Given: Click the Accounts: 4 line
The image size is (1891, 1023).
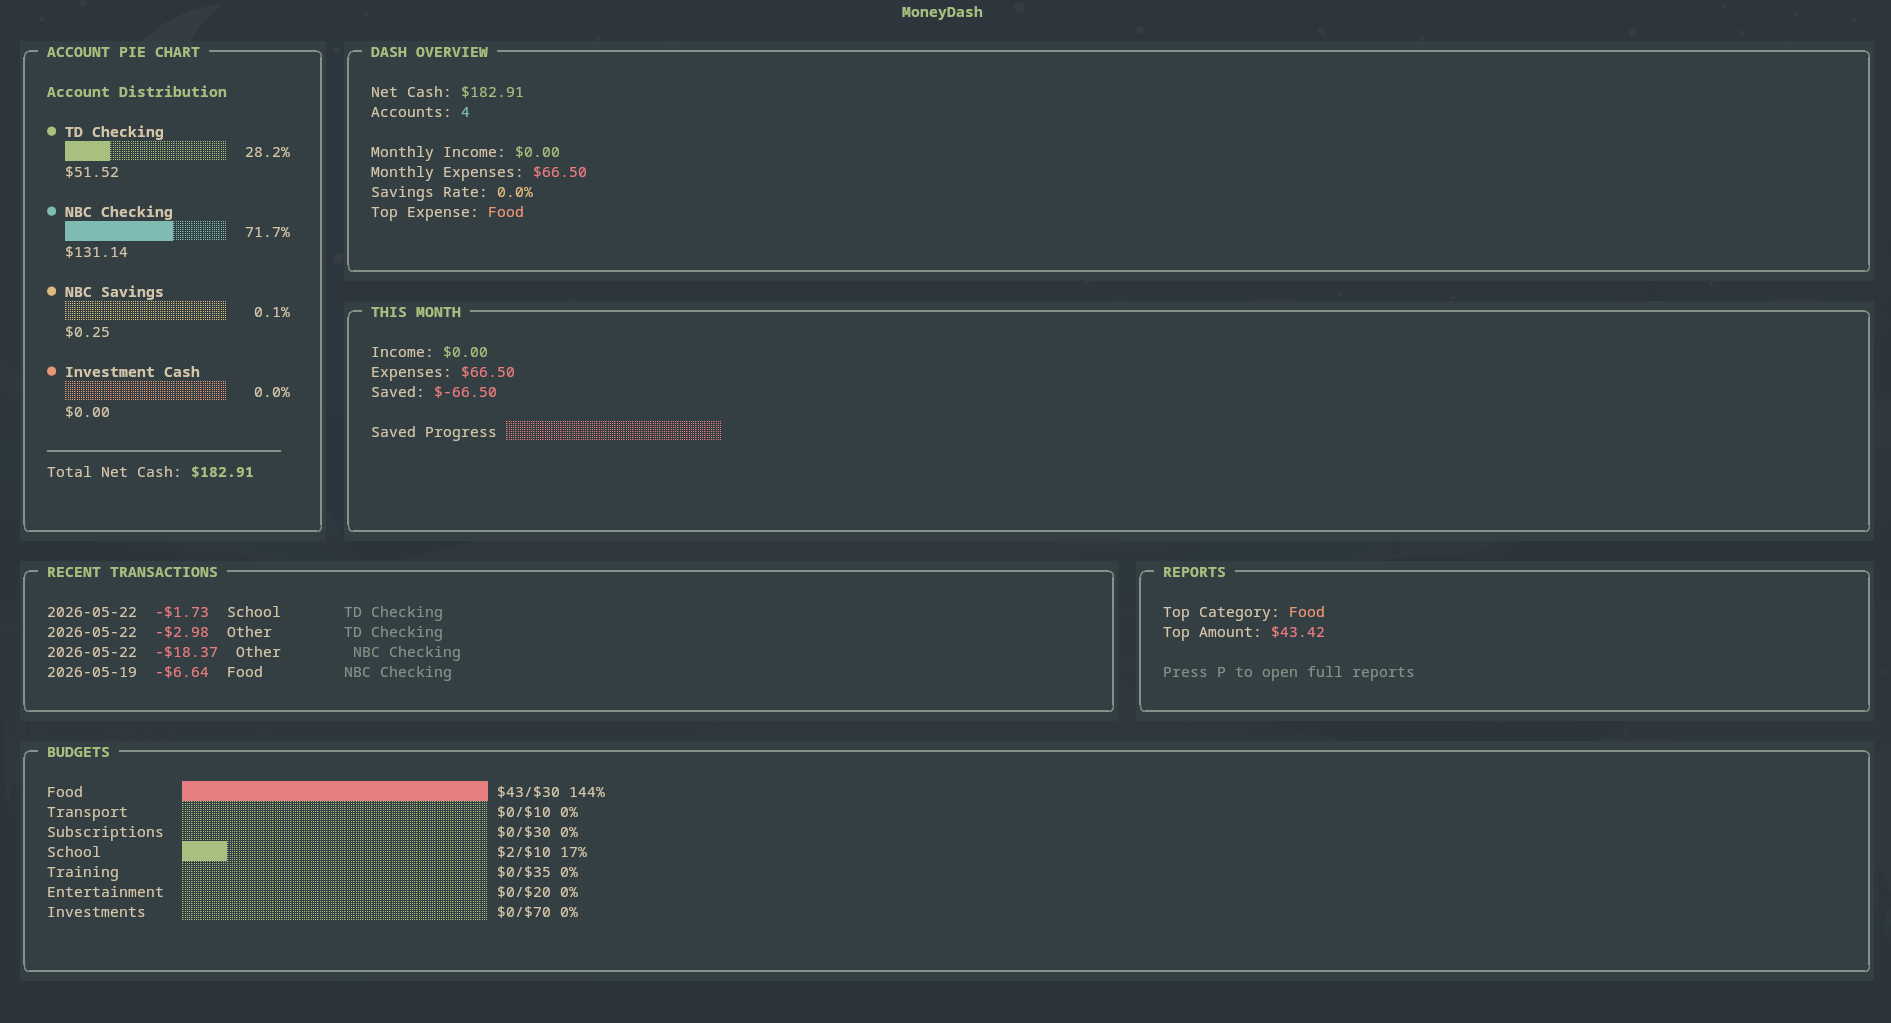Looking at the screenshot, I should click(x=420, y=112).
